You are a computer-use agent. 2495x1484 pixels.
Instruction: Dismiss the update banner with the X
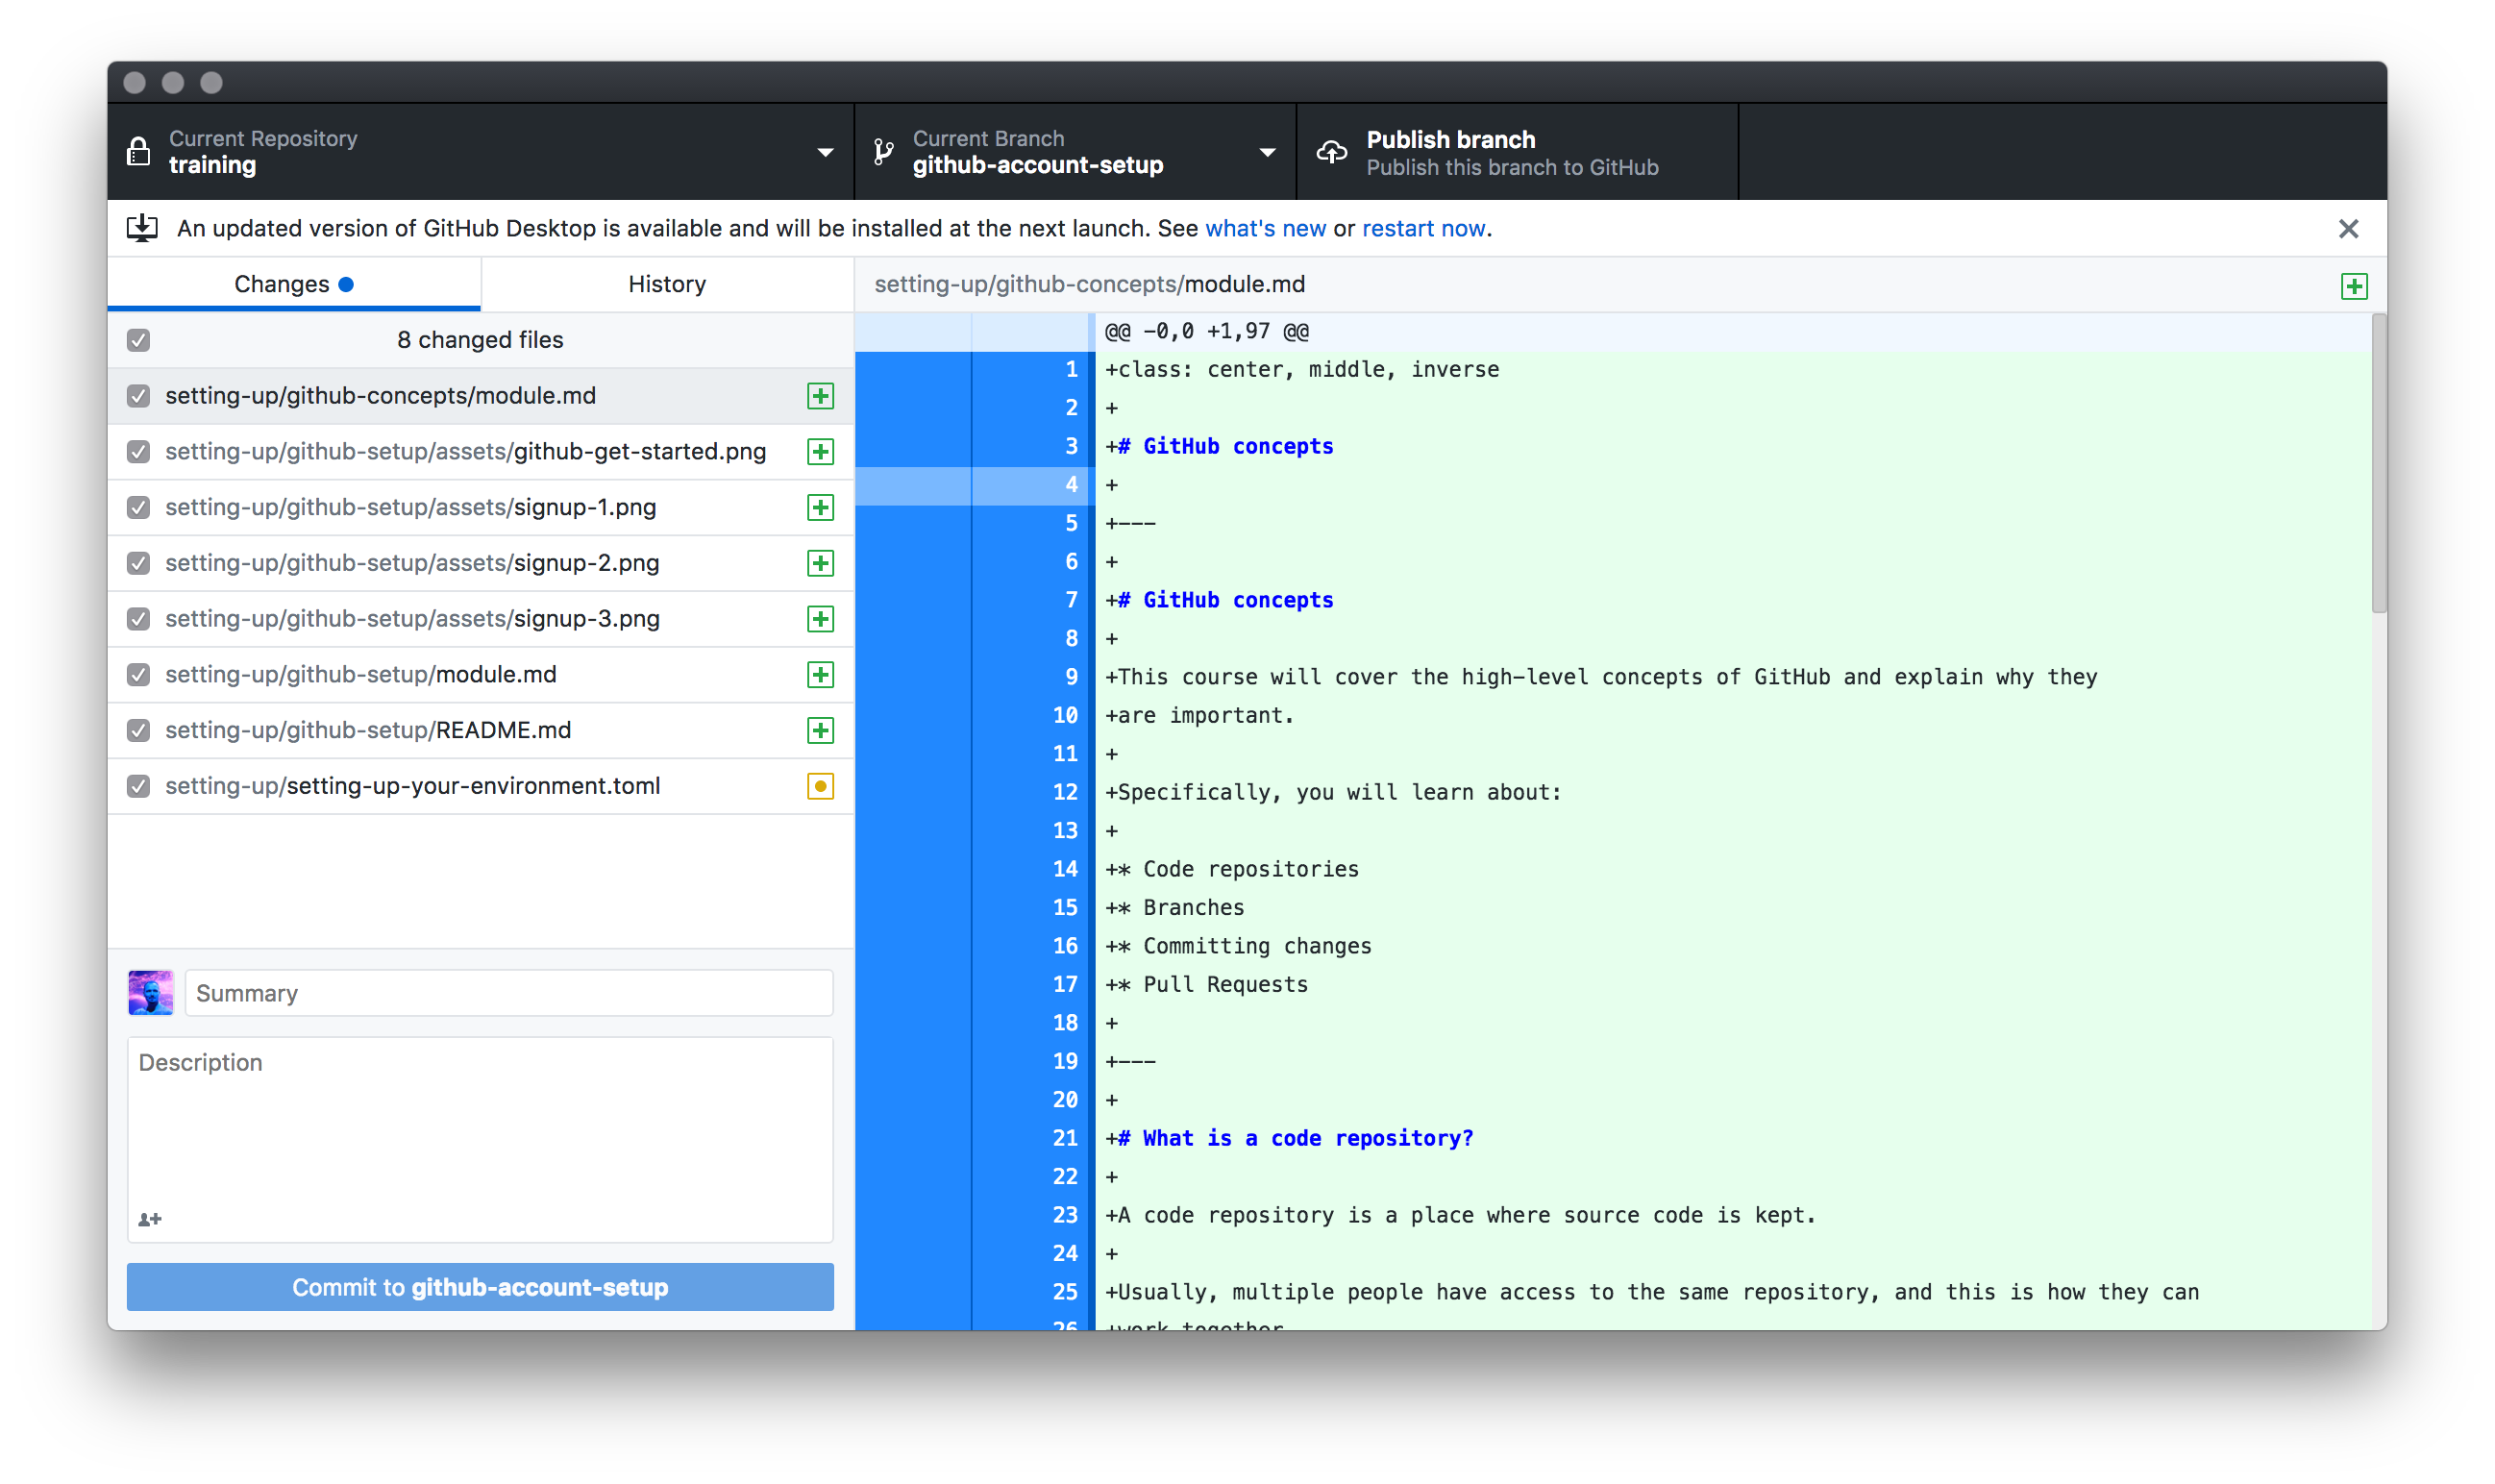pyautogui.click(x=2348, y=229)
